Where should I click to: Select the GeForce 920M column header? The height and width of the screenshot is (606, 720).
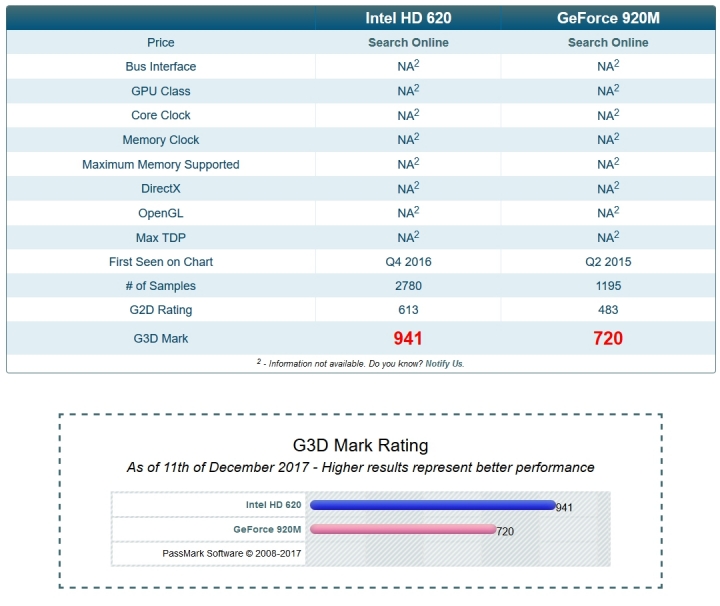(x=608, y=18)
